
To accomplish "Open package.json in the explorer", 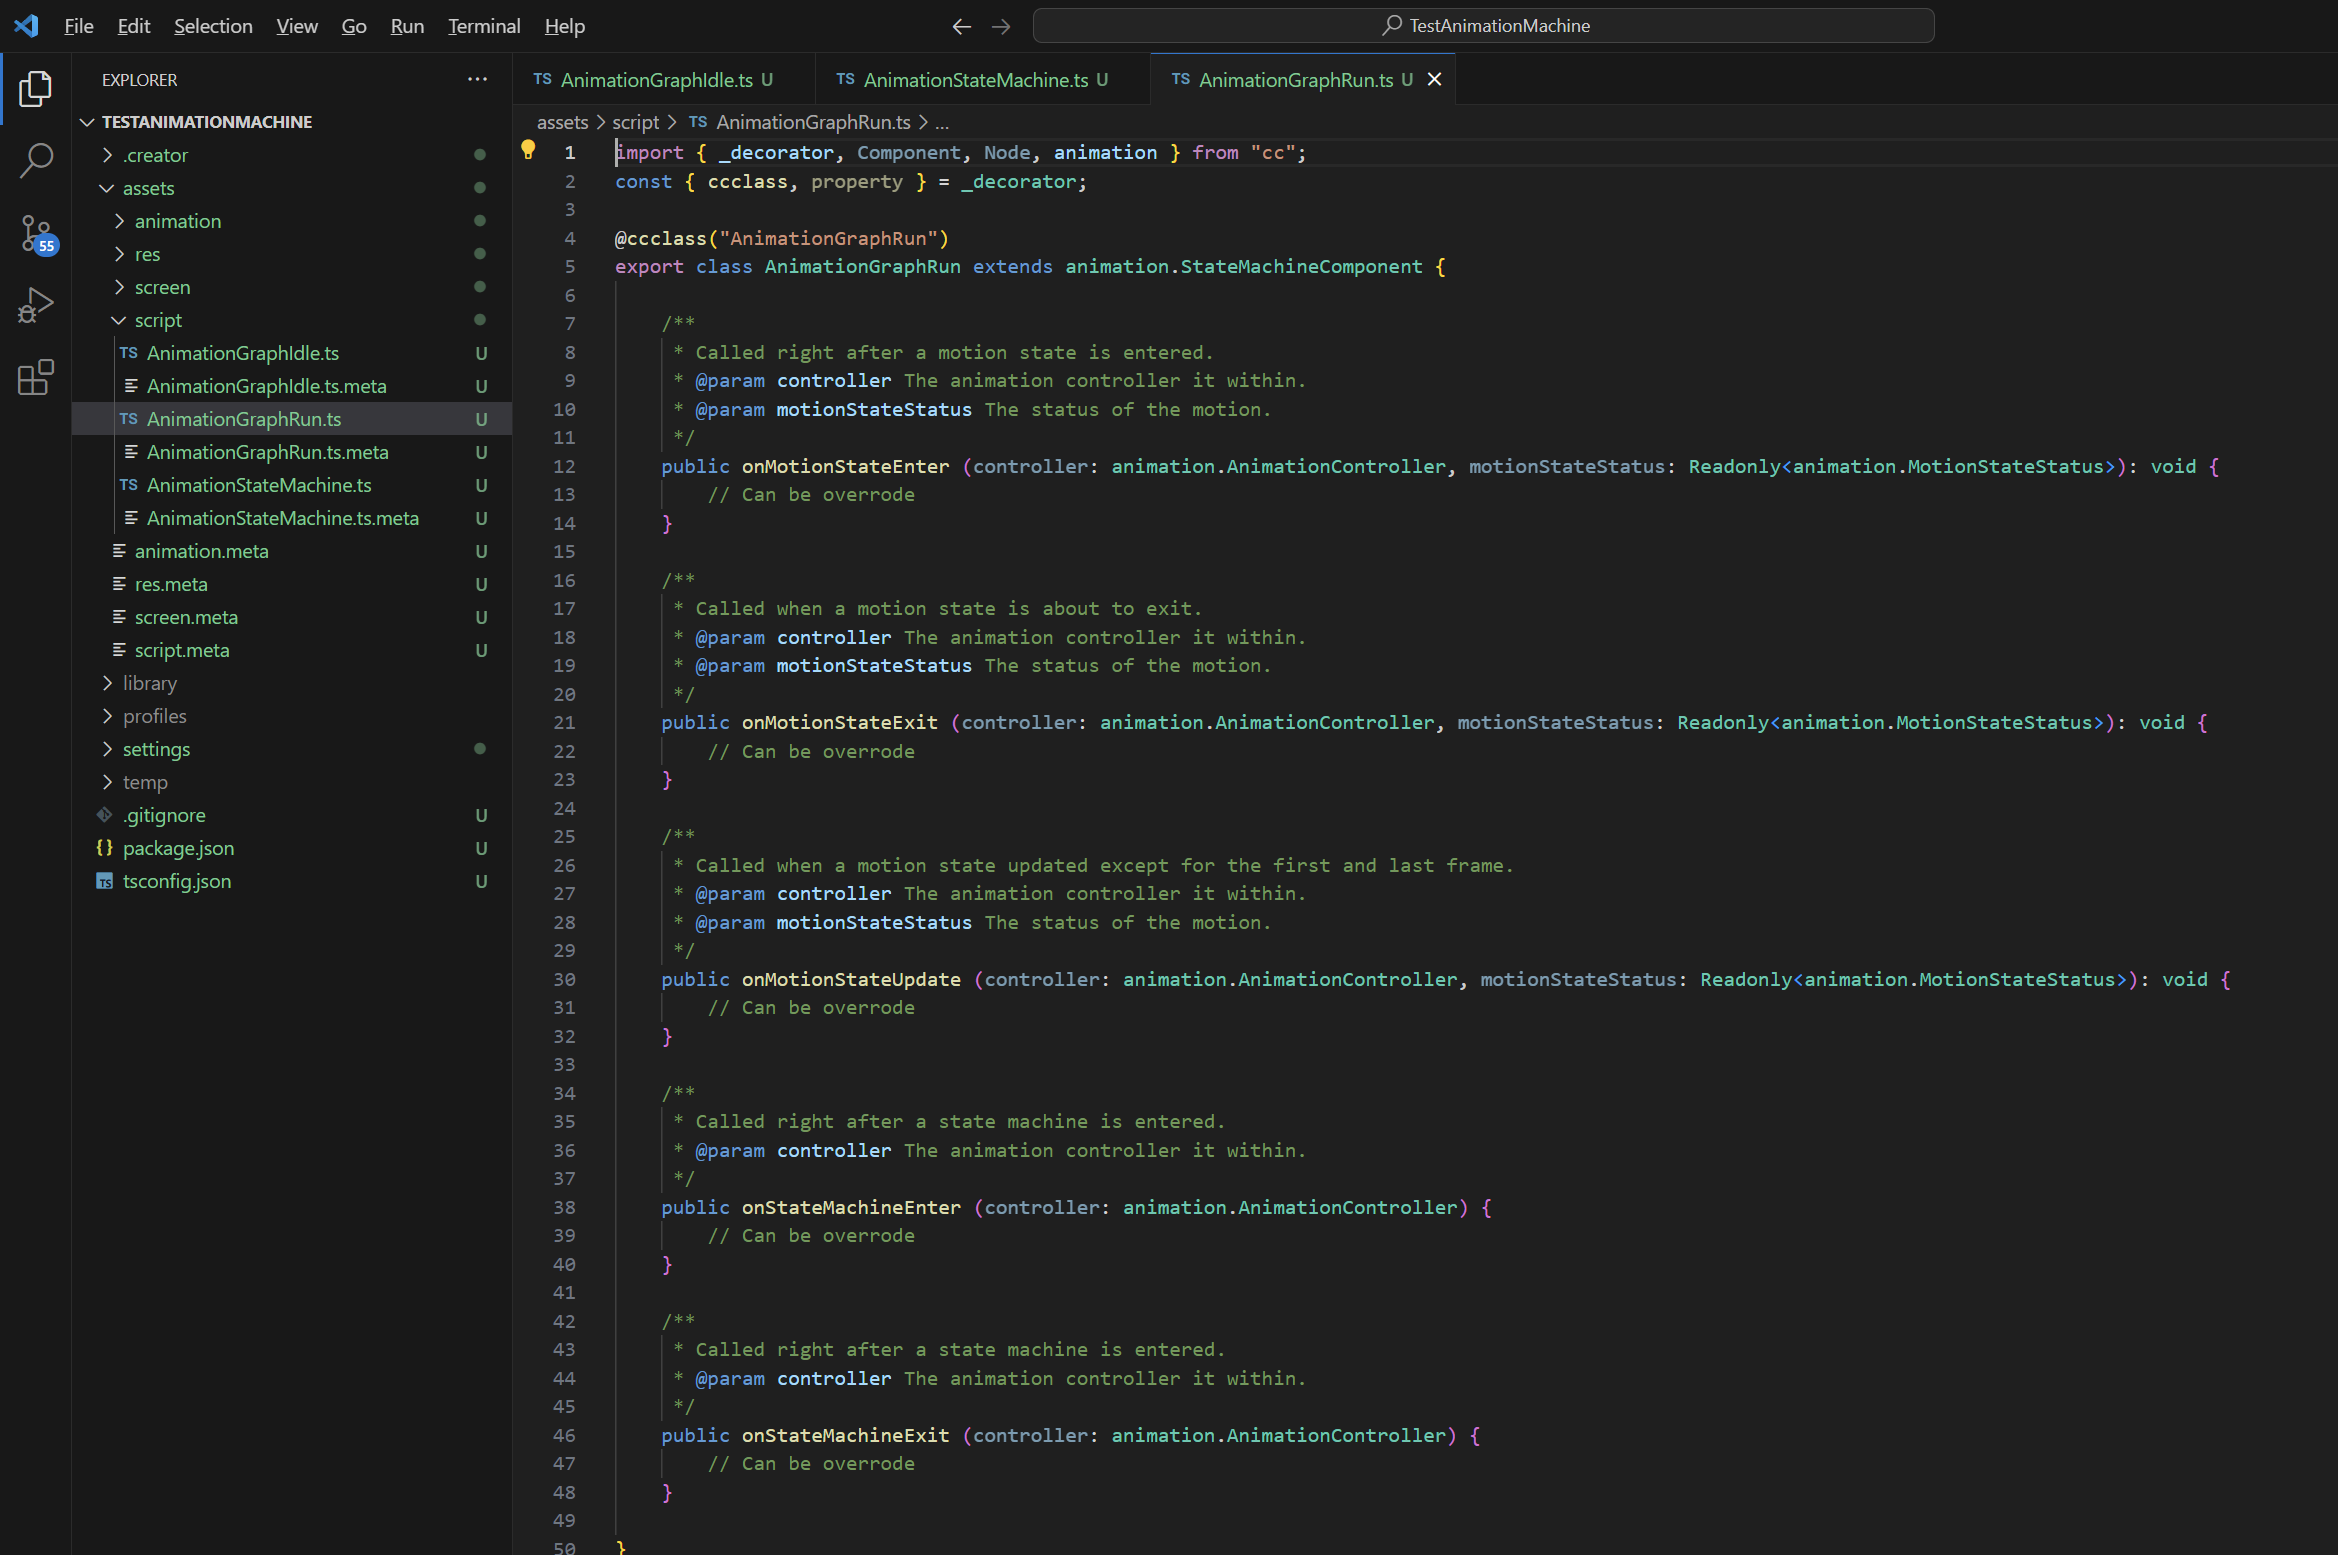I will click(x=178, y=848).
